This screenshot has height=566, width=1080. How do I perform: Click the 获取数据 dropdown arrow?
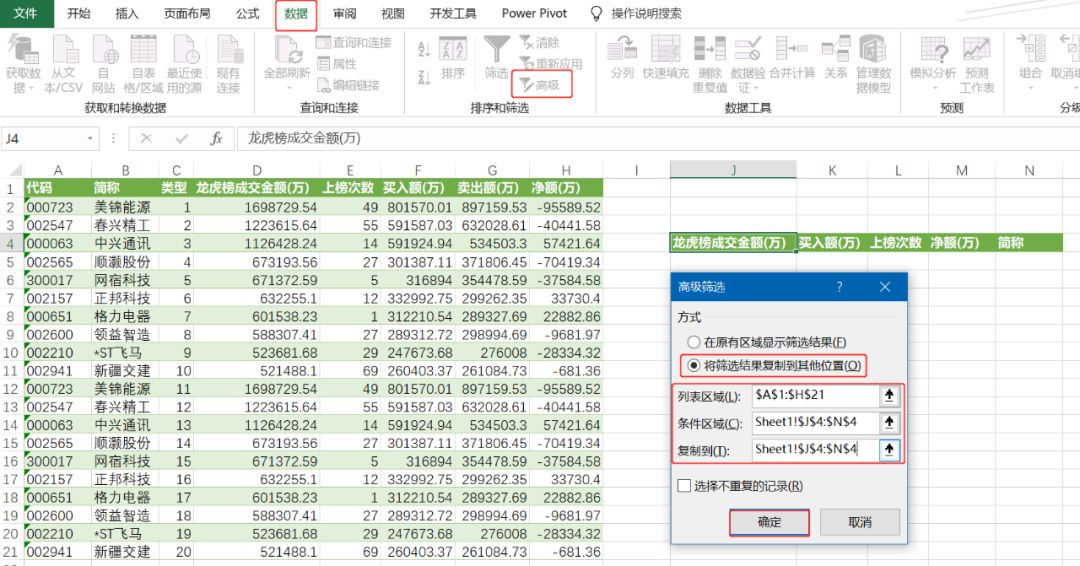[31, 88]
